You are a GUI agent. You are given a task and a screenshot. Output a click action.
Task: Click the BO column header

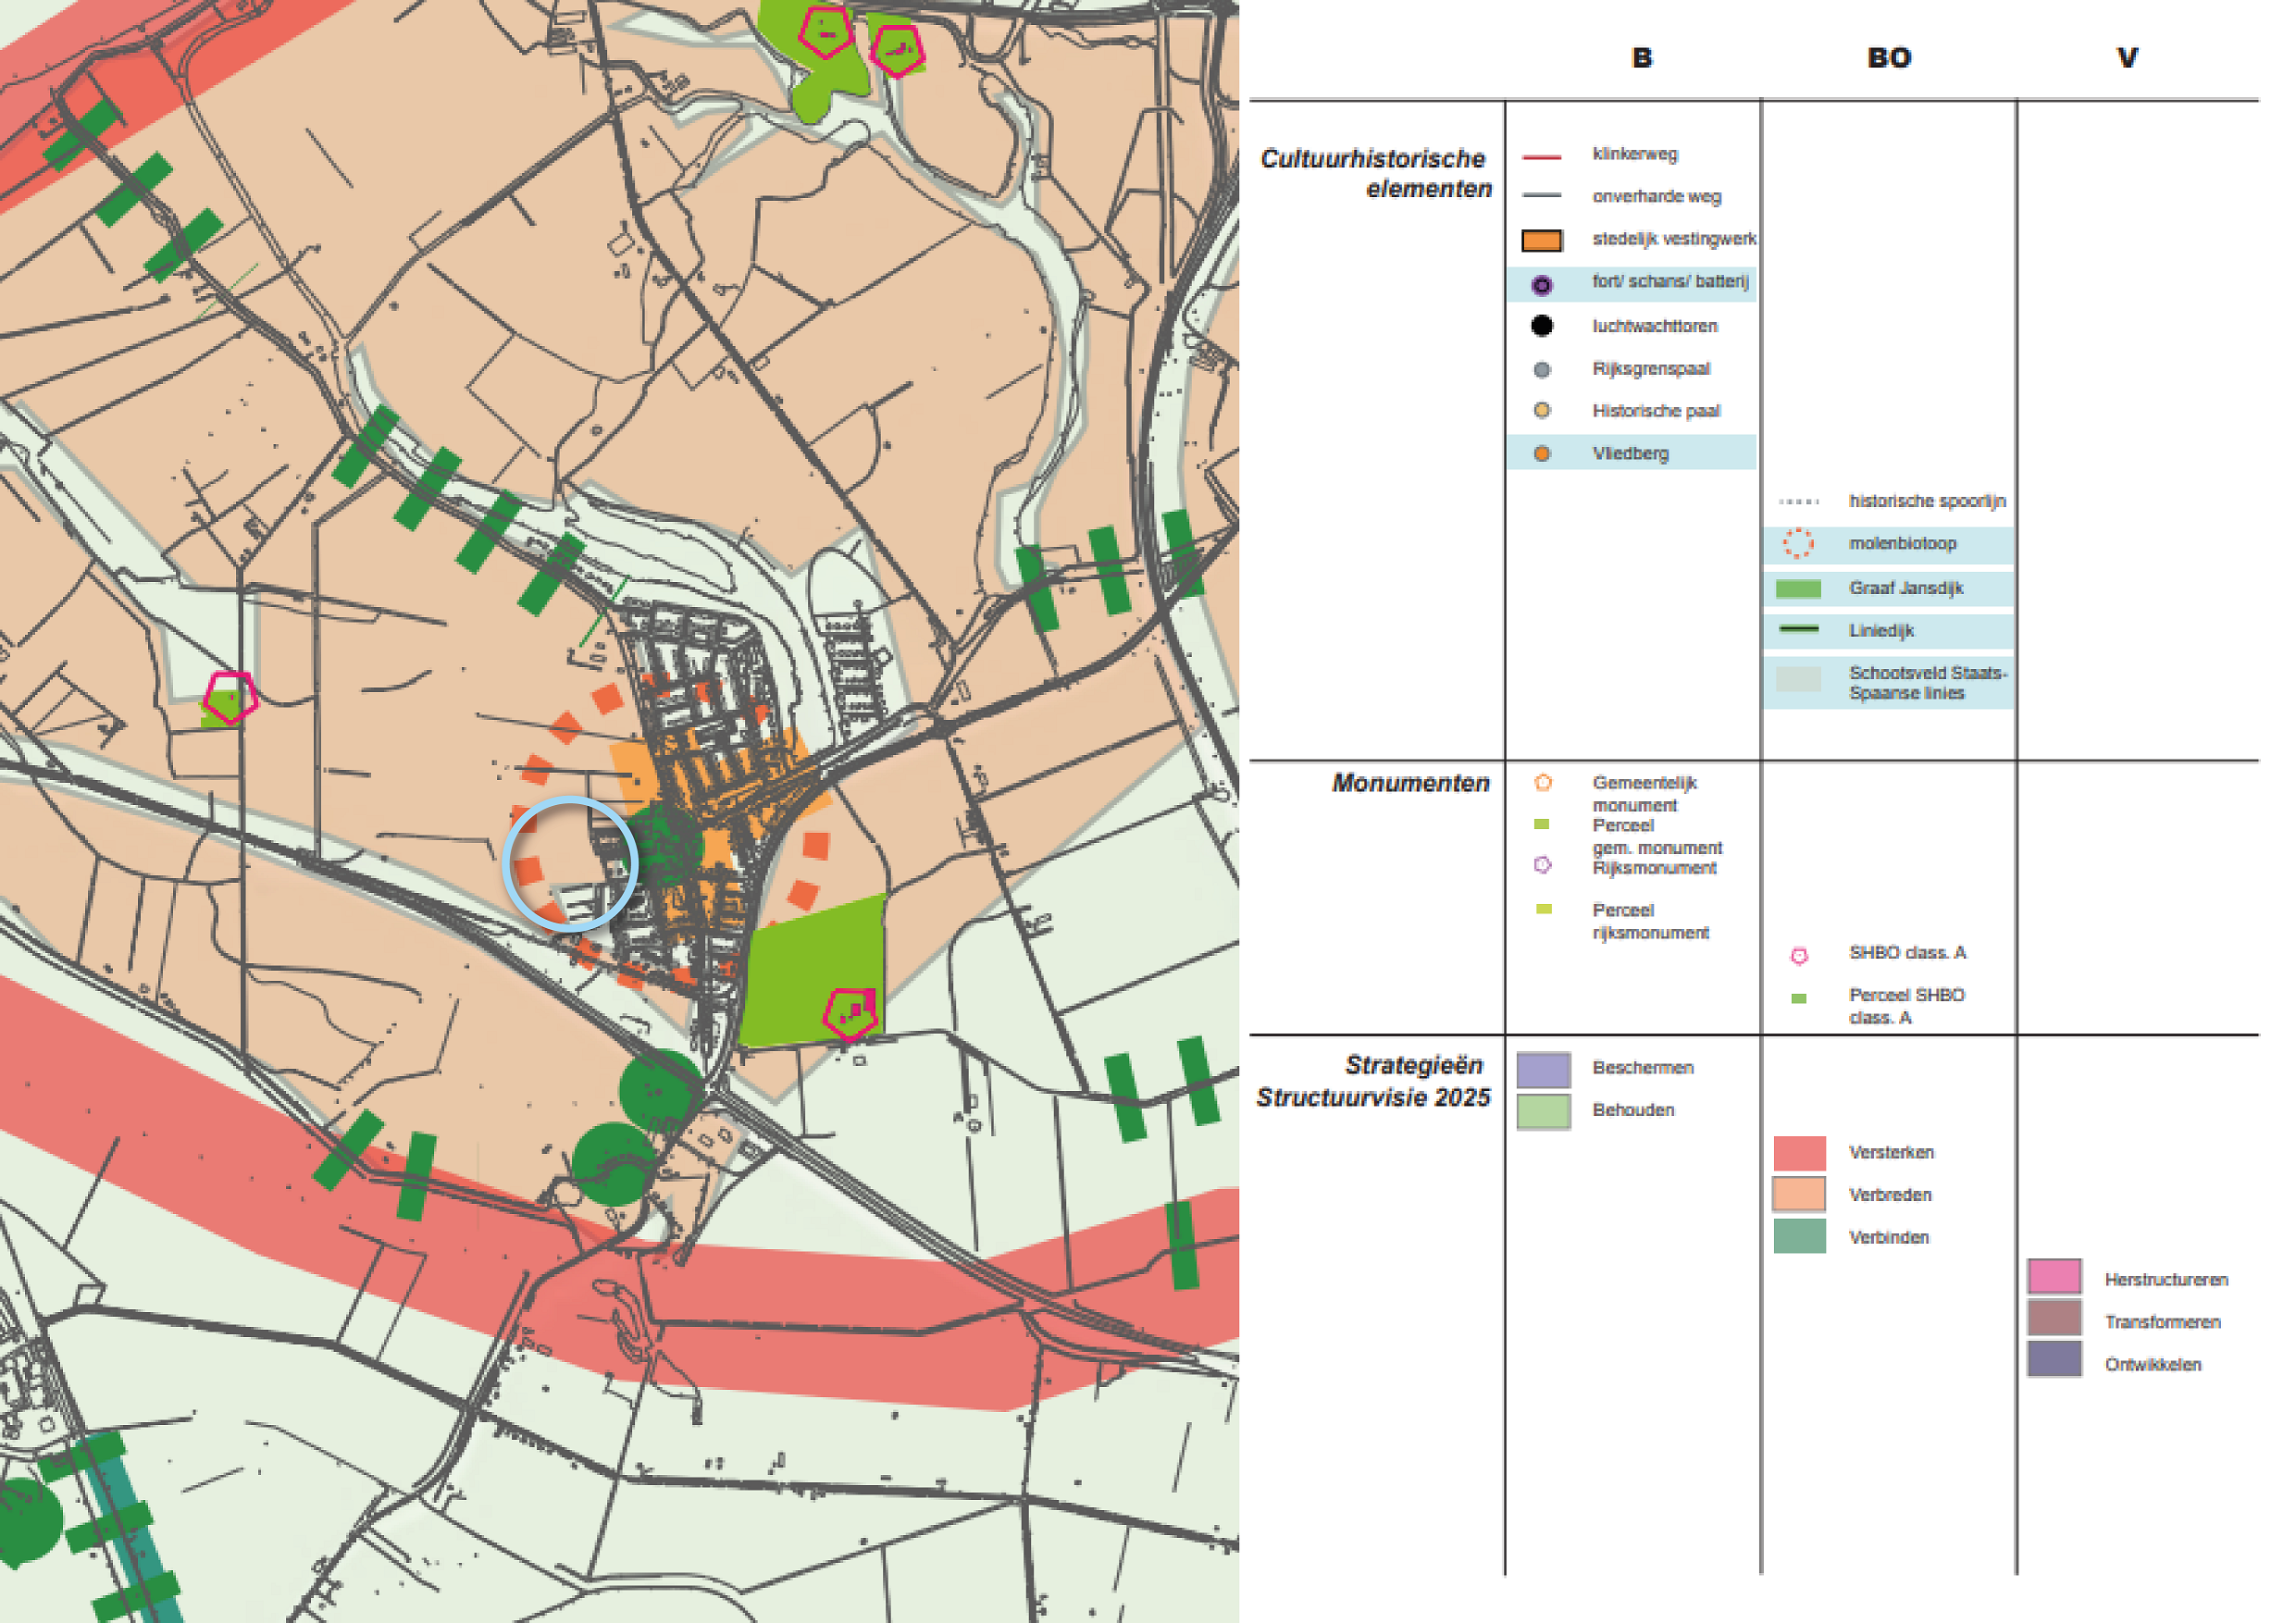pyautogui.click(x=1889, y=58)
